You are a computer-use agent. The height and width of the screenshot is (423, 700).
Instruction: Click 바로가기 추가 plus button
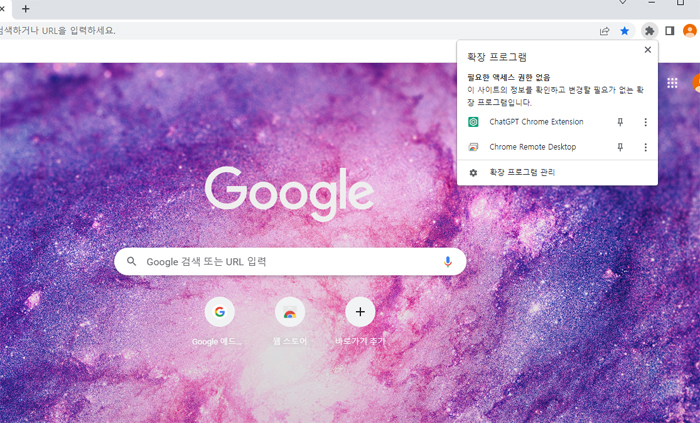click(x=360, y=312)
